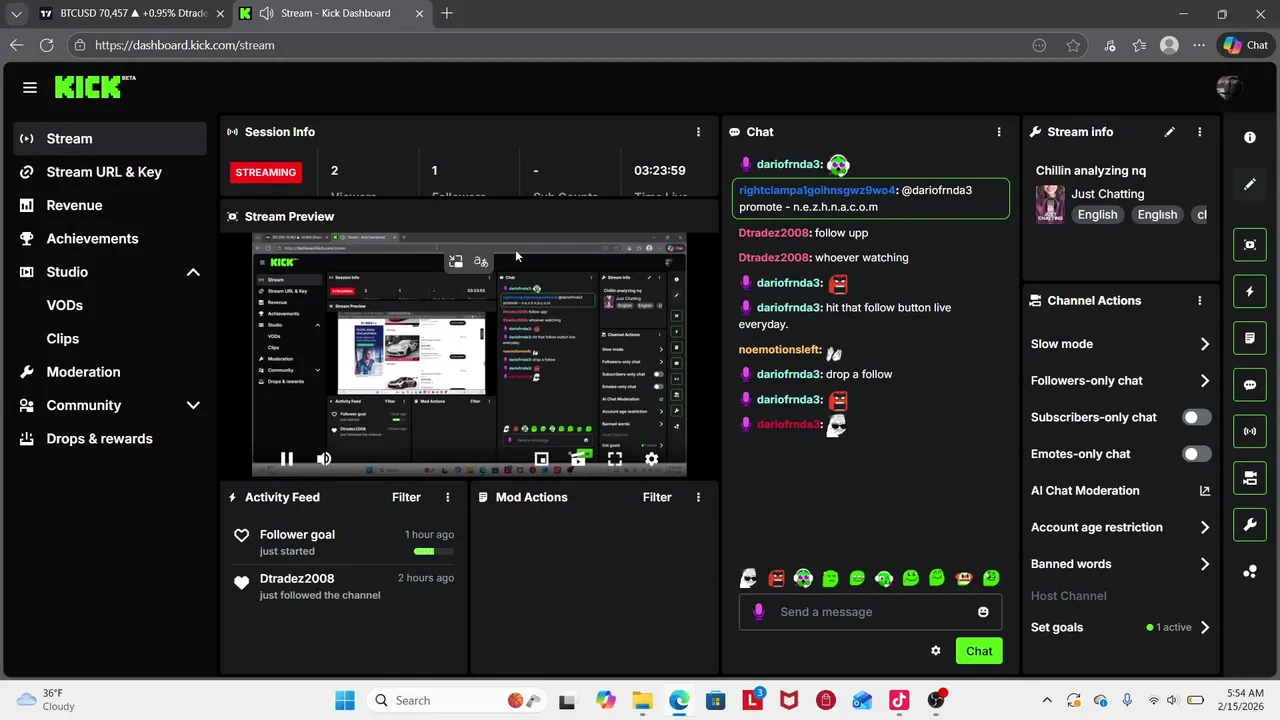Screen dimensions: 1280x720
Task: Open Activity Feed options menu
Action: point(447,497)
